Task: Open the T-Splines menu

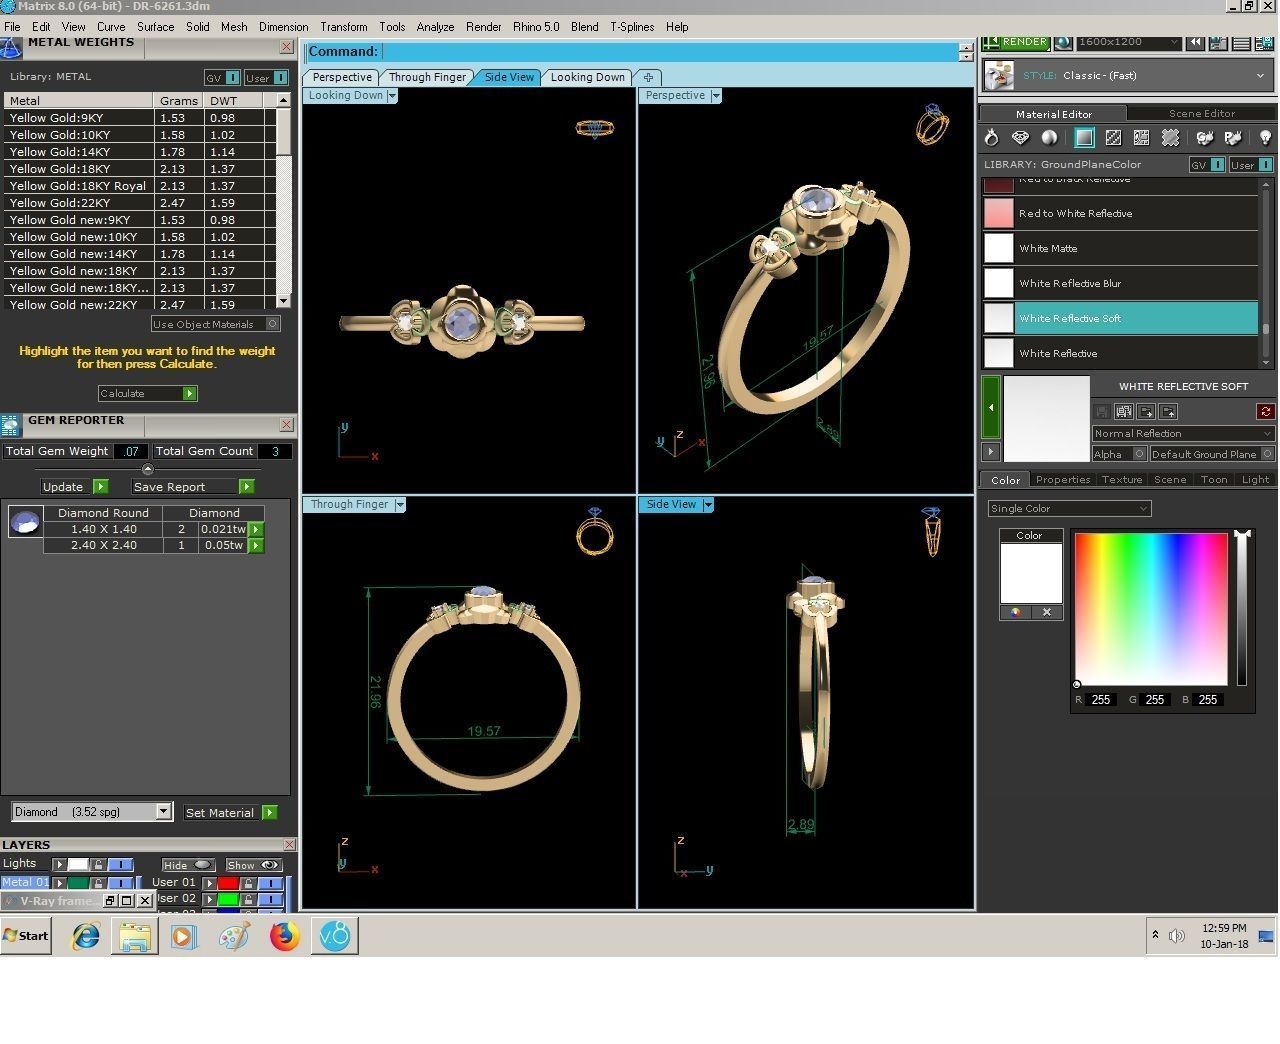Action: pos(632,27)
